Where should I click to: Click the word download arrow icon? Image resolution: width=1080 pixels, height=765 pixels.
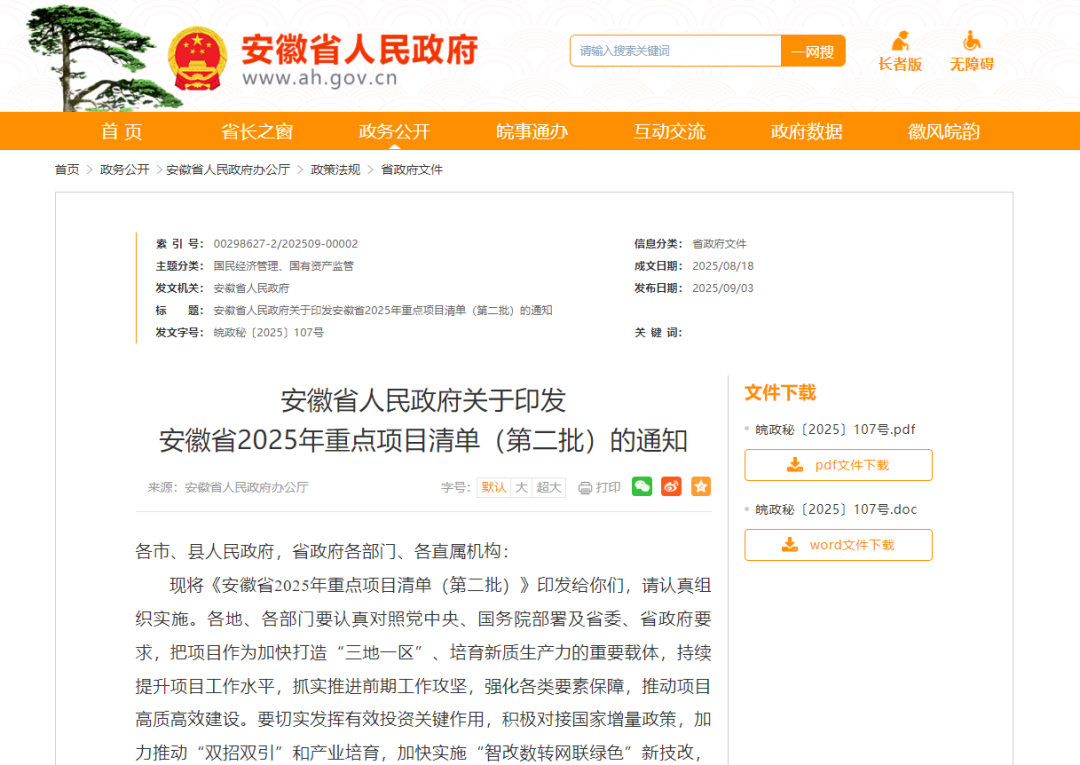pyautogui.click(x=790, y=545)
